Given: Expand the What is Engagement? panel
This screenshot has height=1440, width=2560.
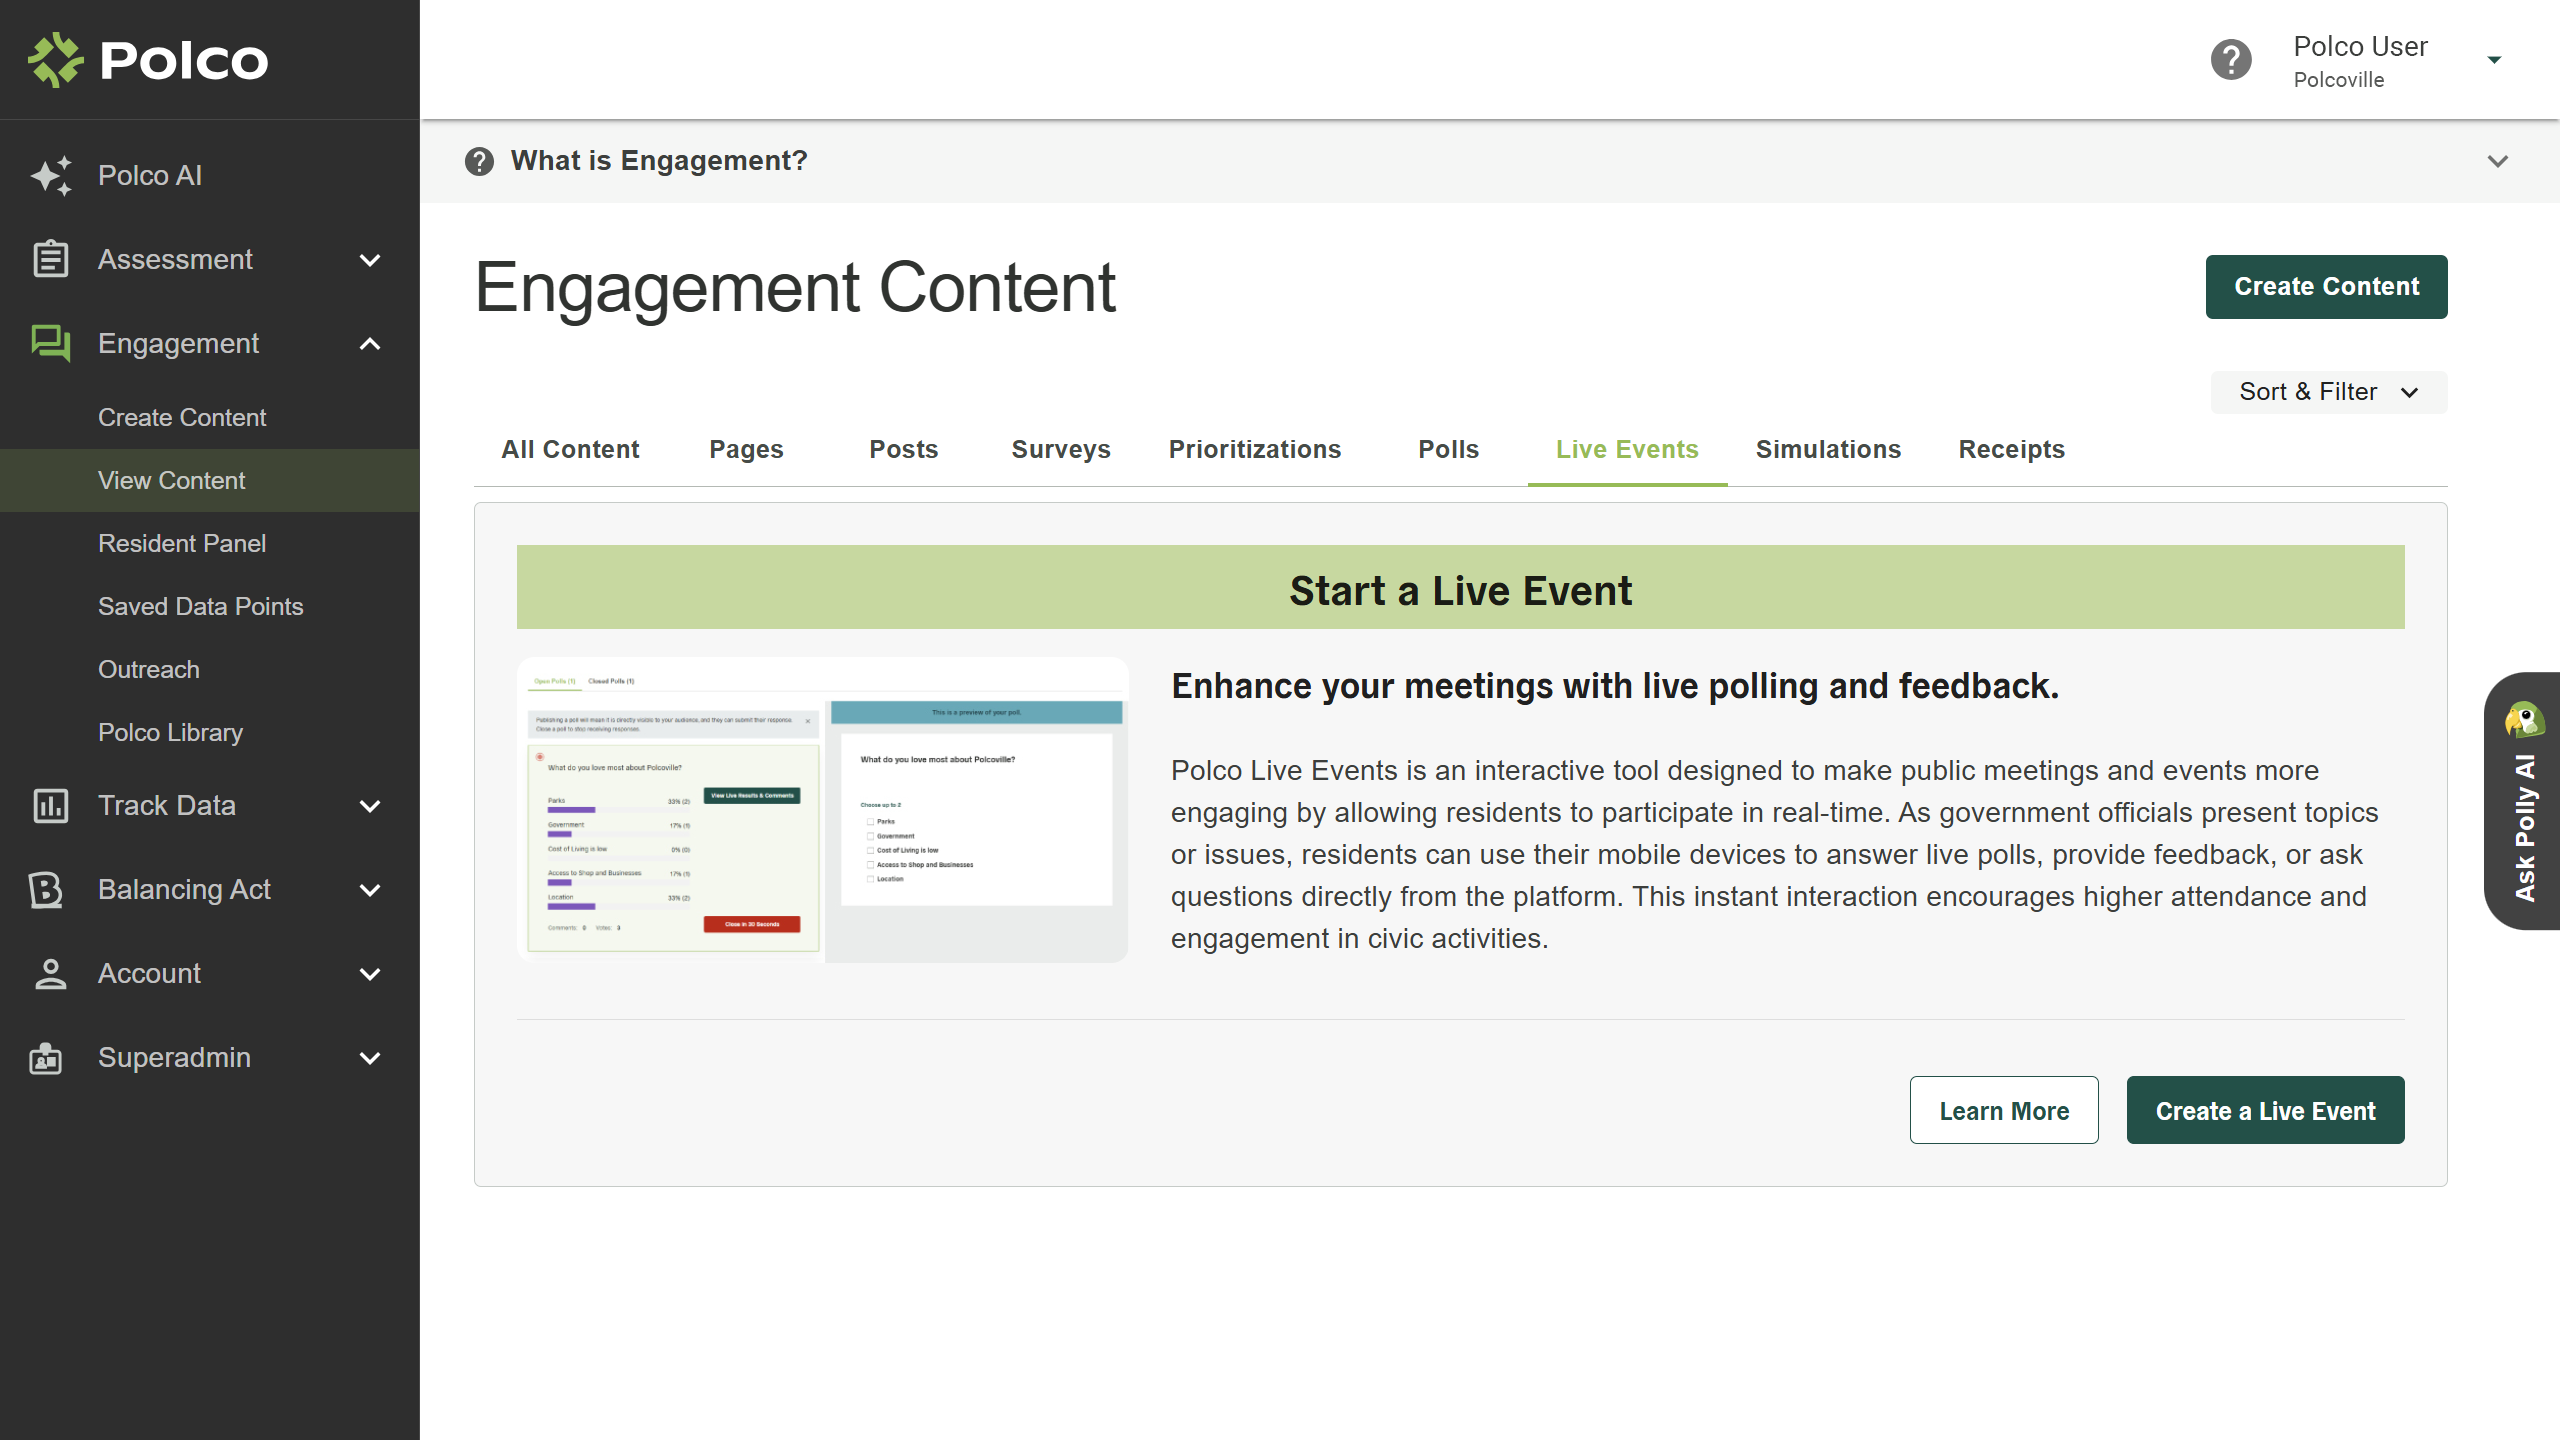Looking at the screenshot, I should [x=2497, y=162].
